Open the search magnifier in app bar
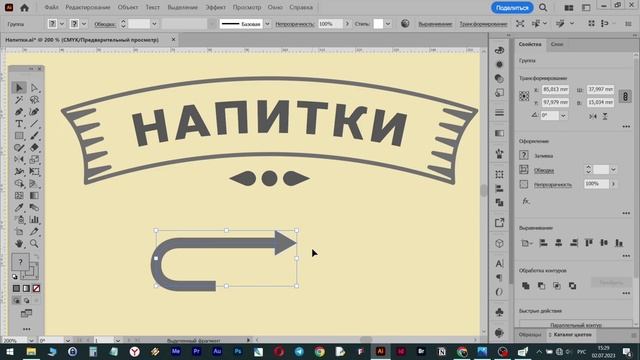This screenshot has width=640, height=360. (x=543, y=7)
